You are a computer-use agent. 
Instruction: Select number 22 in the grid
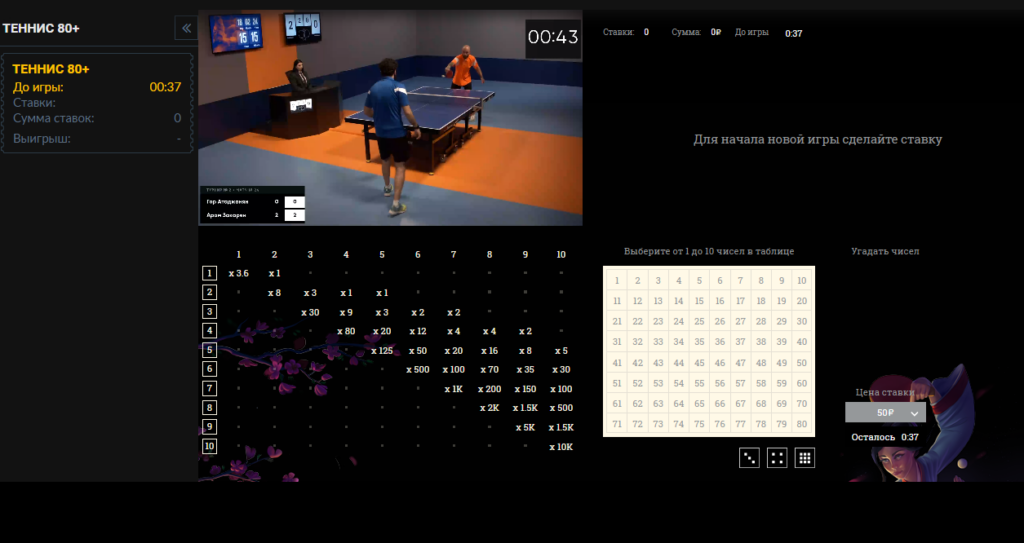click(637, 321)
